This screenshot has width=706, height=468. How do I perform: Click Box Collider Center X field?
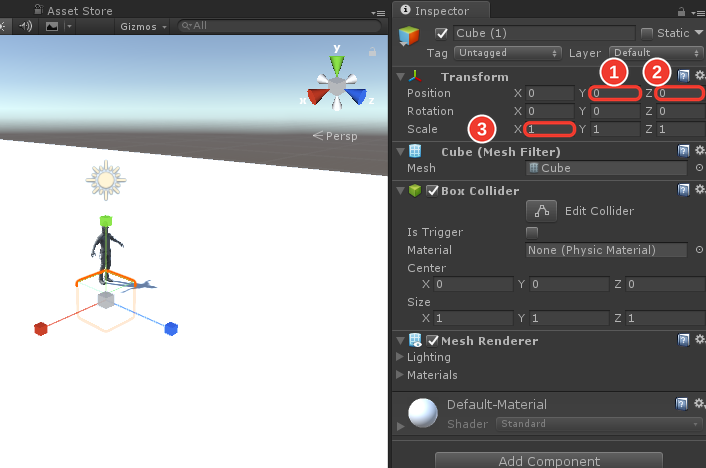click(x=473, y=284)
